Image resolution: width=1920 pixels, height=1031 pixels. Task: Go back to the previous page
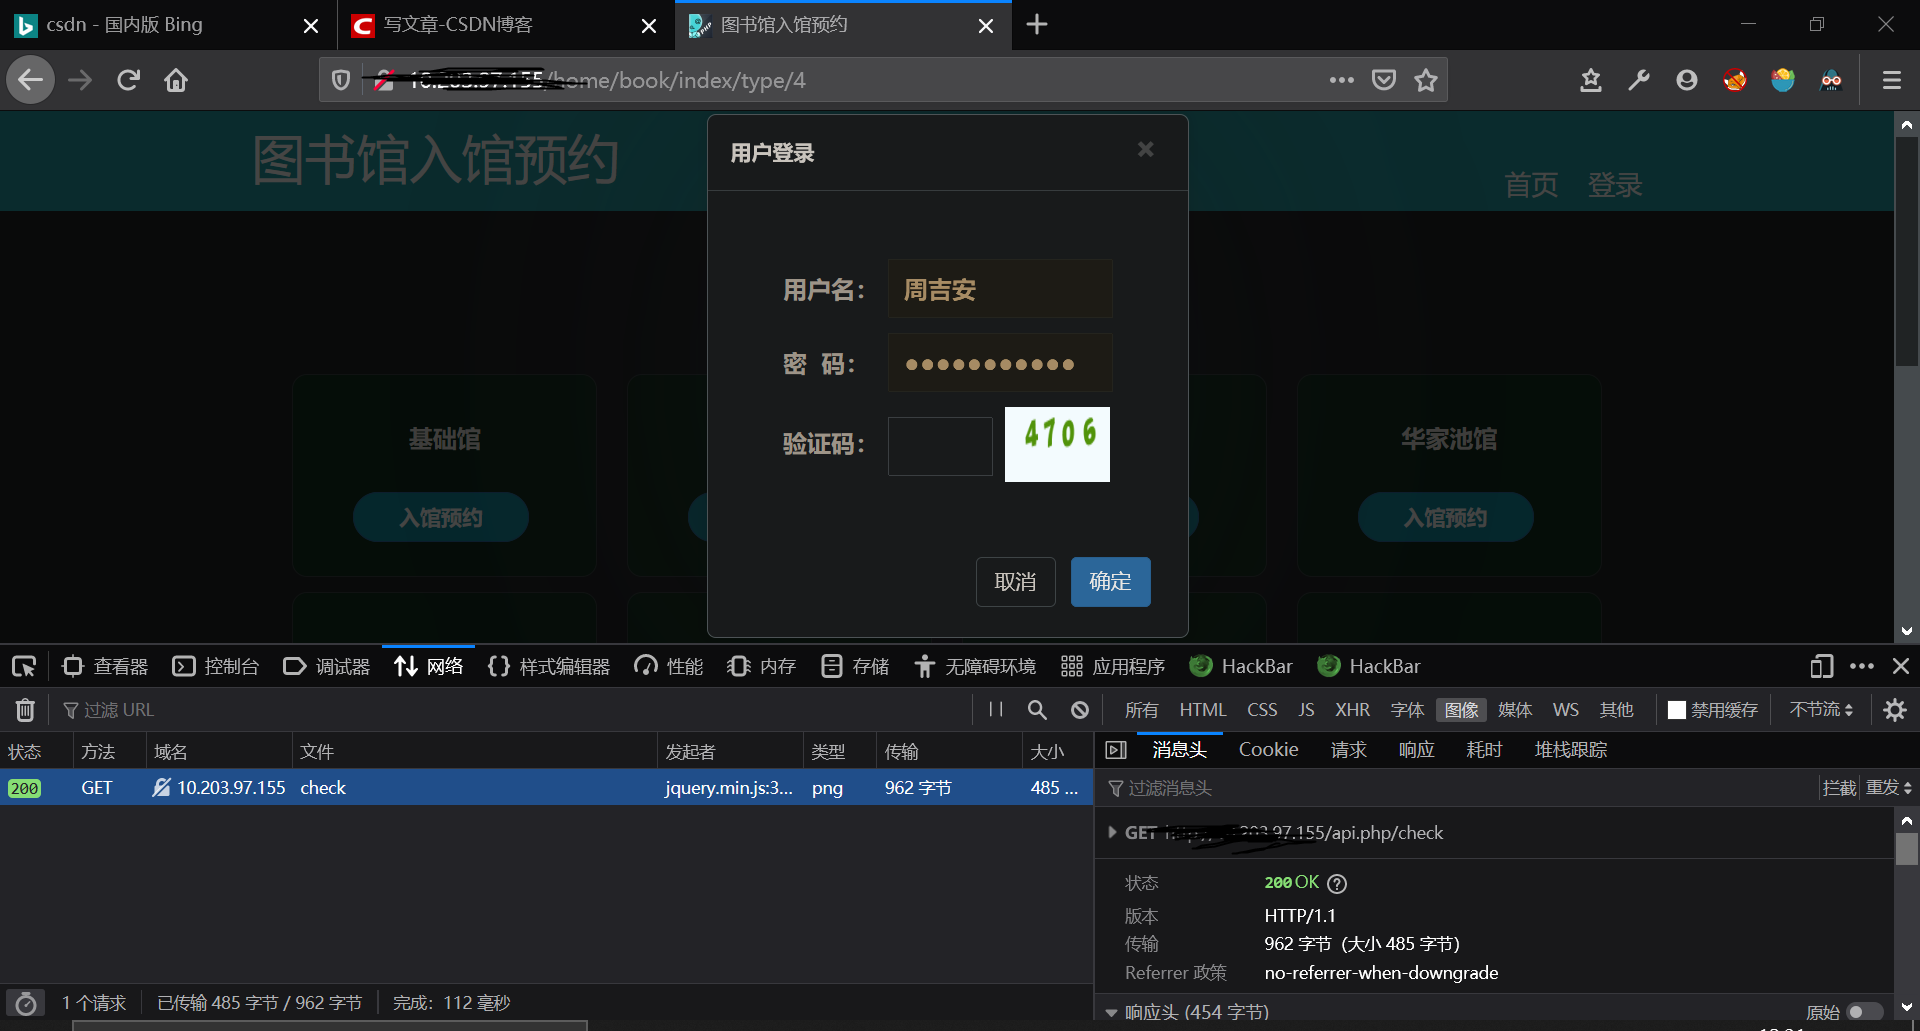click(x=31, y=80)
